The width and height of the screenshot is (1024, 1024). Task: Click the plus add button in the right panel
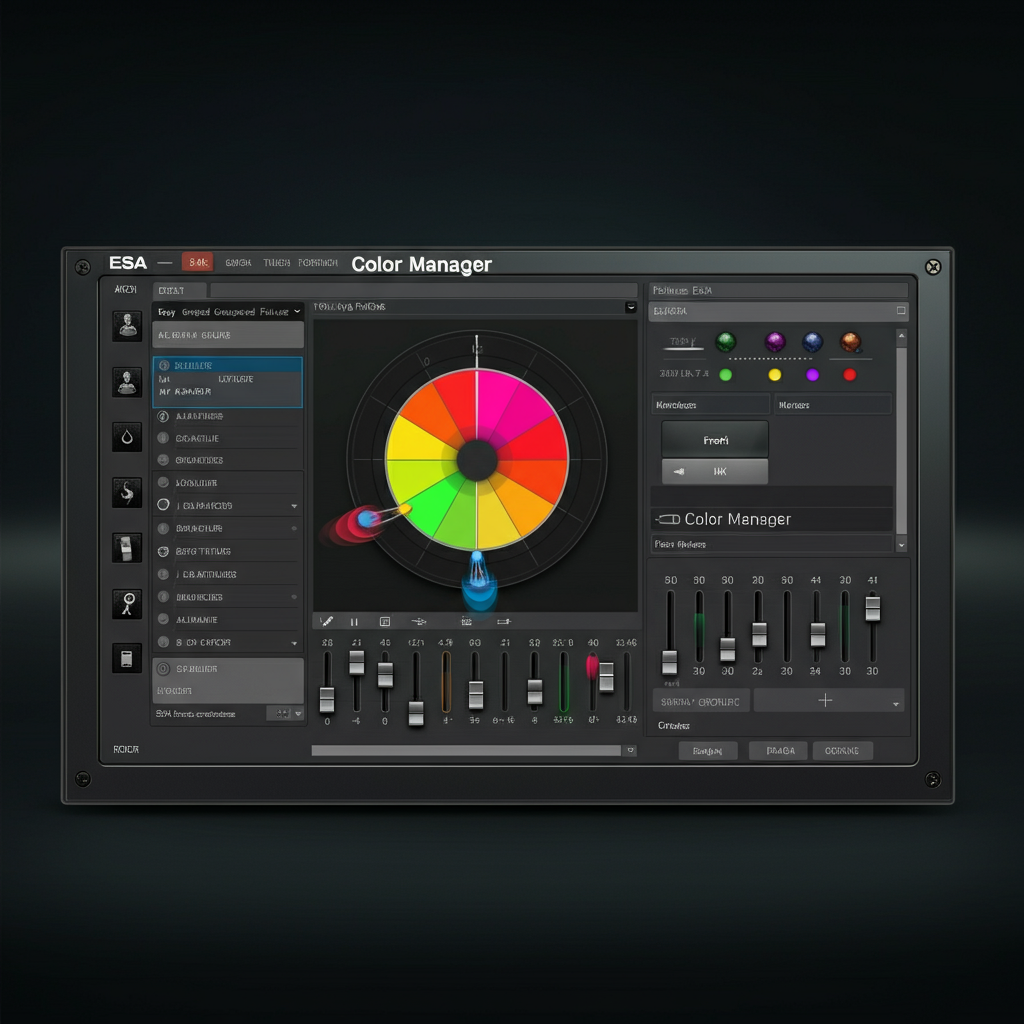[x=825, y=700]
